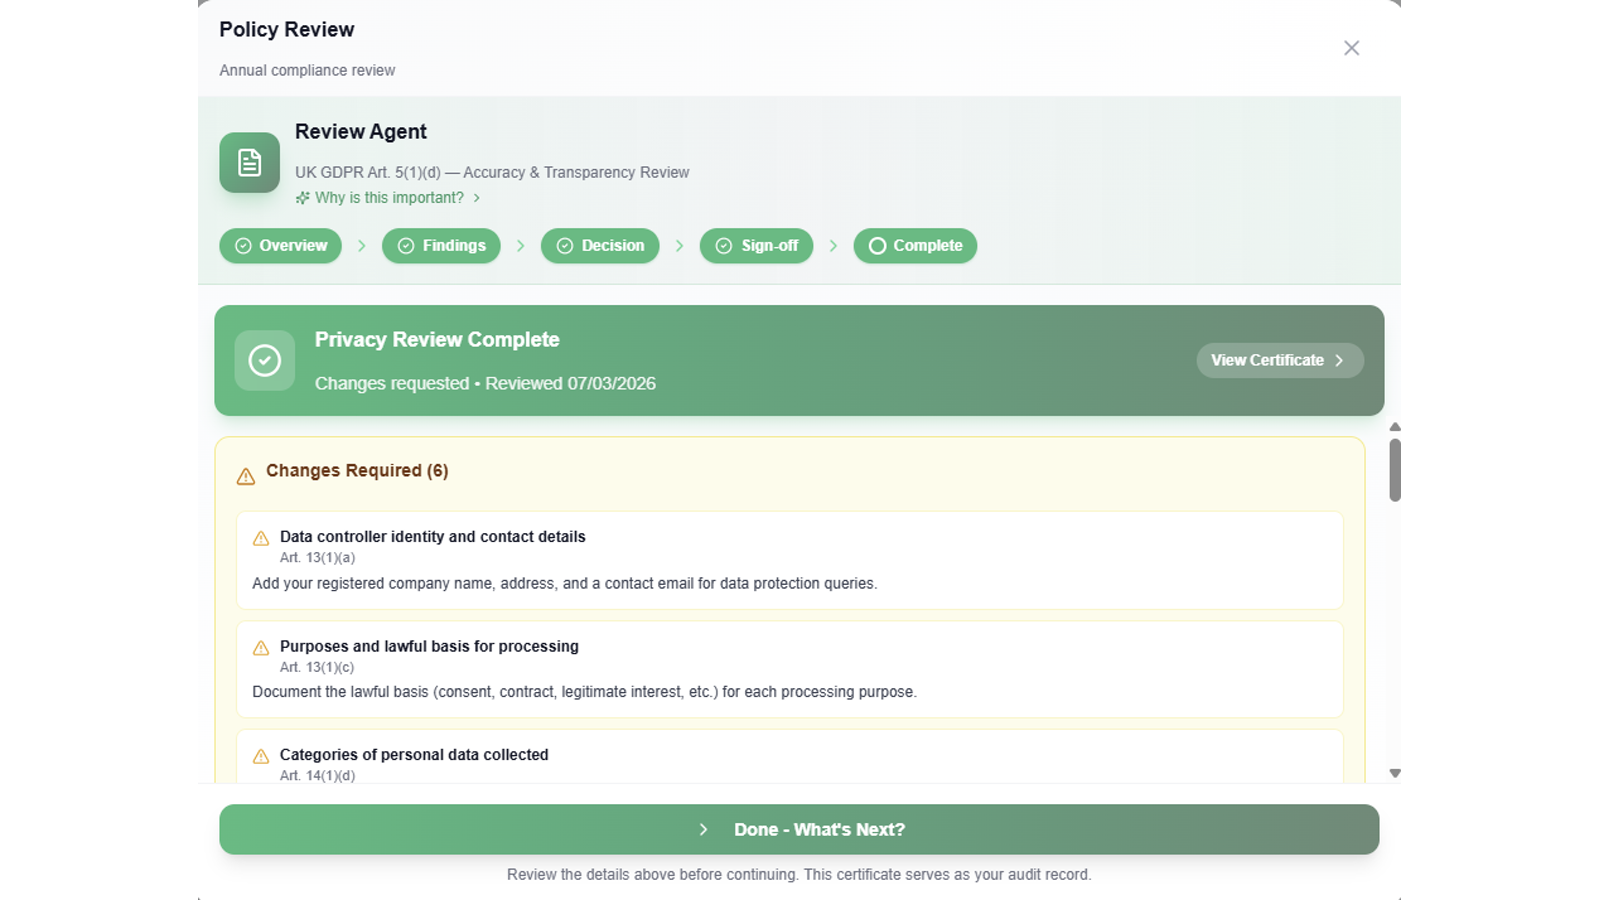Click the checkmark icon on Overview step
This screenshot has width=1600, height=900.
pyautogui.click(x=243, y=246)
